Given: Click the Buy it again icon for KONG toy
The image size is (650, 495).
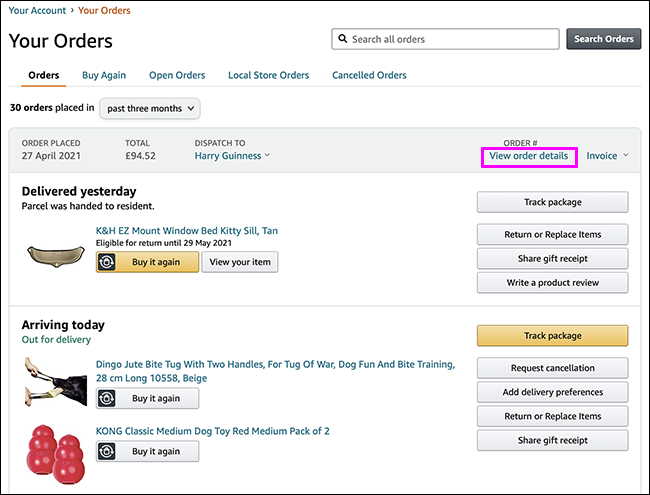Looking at the screenshot, I should point(110,451).
